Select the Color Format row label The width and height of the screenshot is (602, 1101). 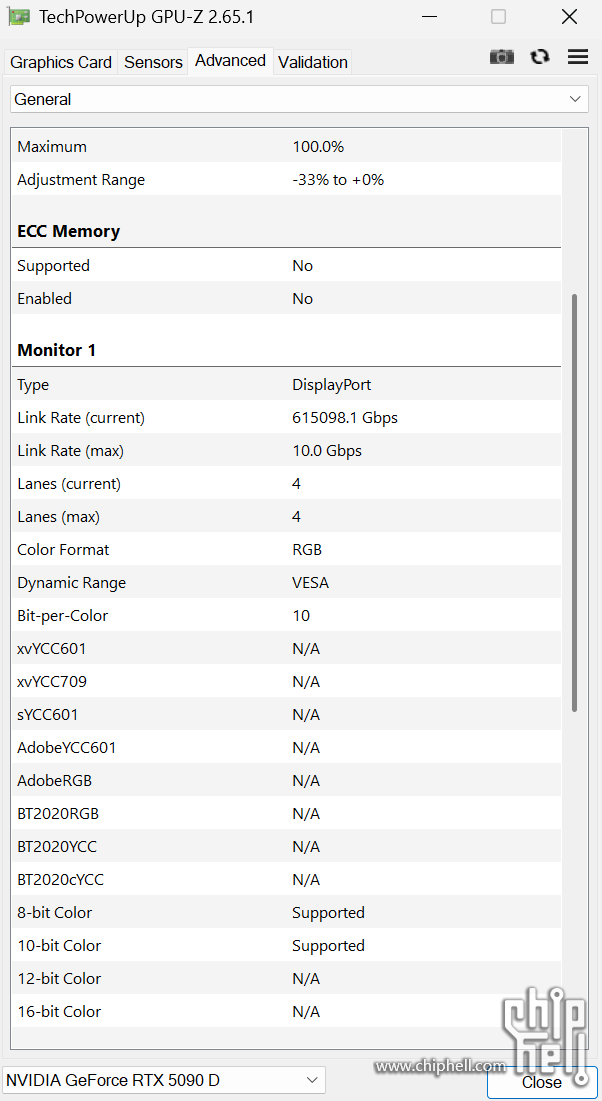click(63, 550)
